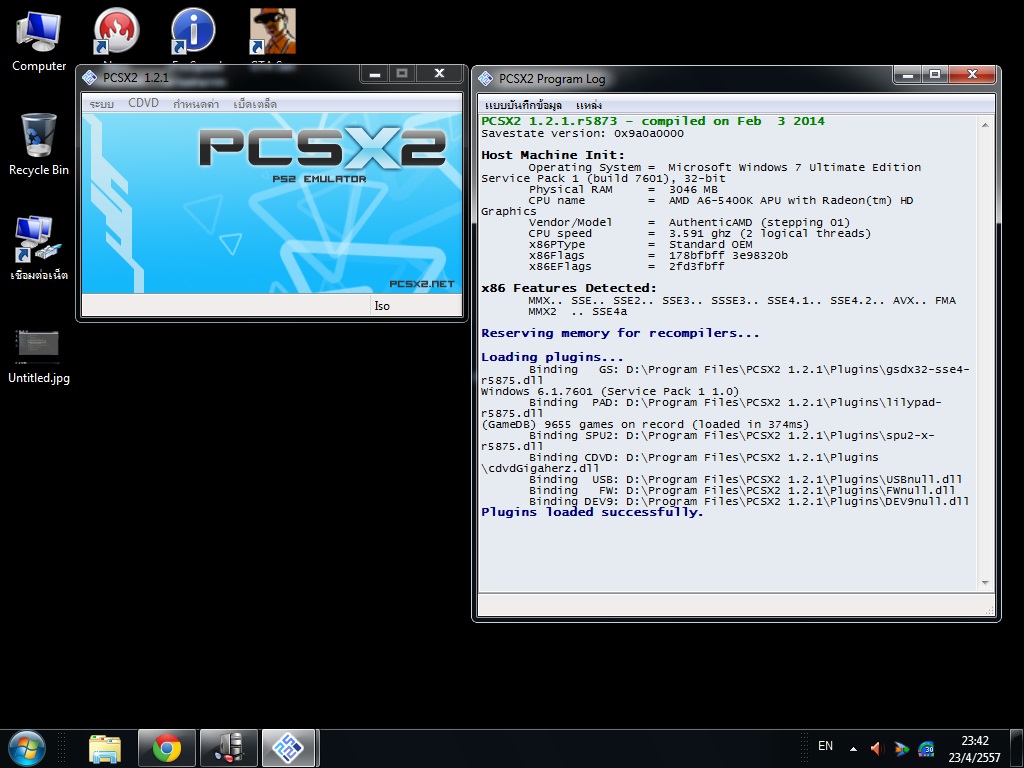Image resolution: width=1024 pixels, height=768 pixels.
Task: Click scroll up arrow in Program Log
Action: coord(985,125)
